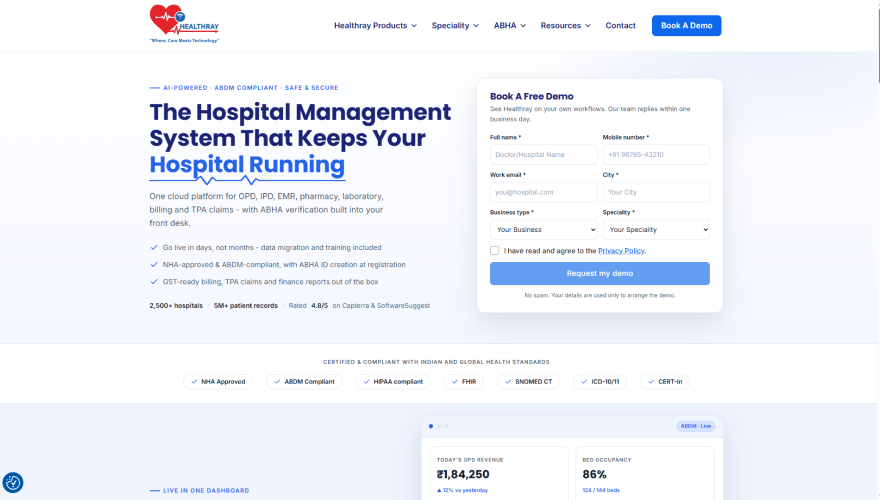Click the CERT-In badge
This screenshot has height=500, width=880.
(x=664, y=382)
